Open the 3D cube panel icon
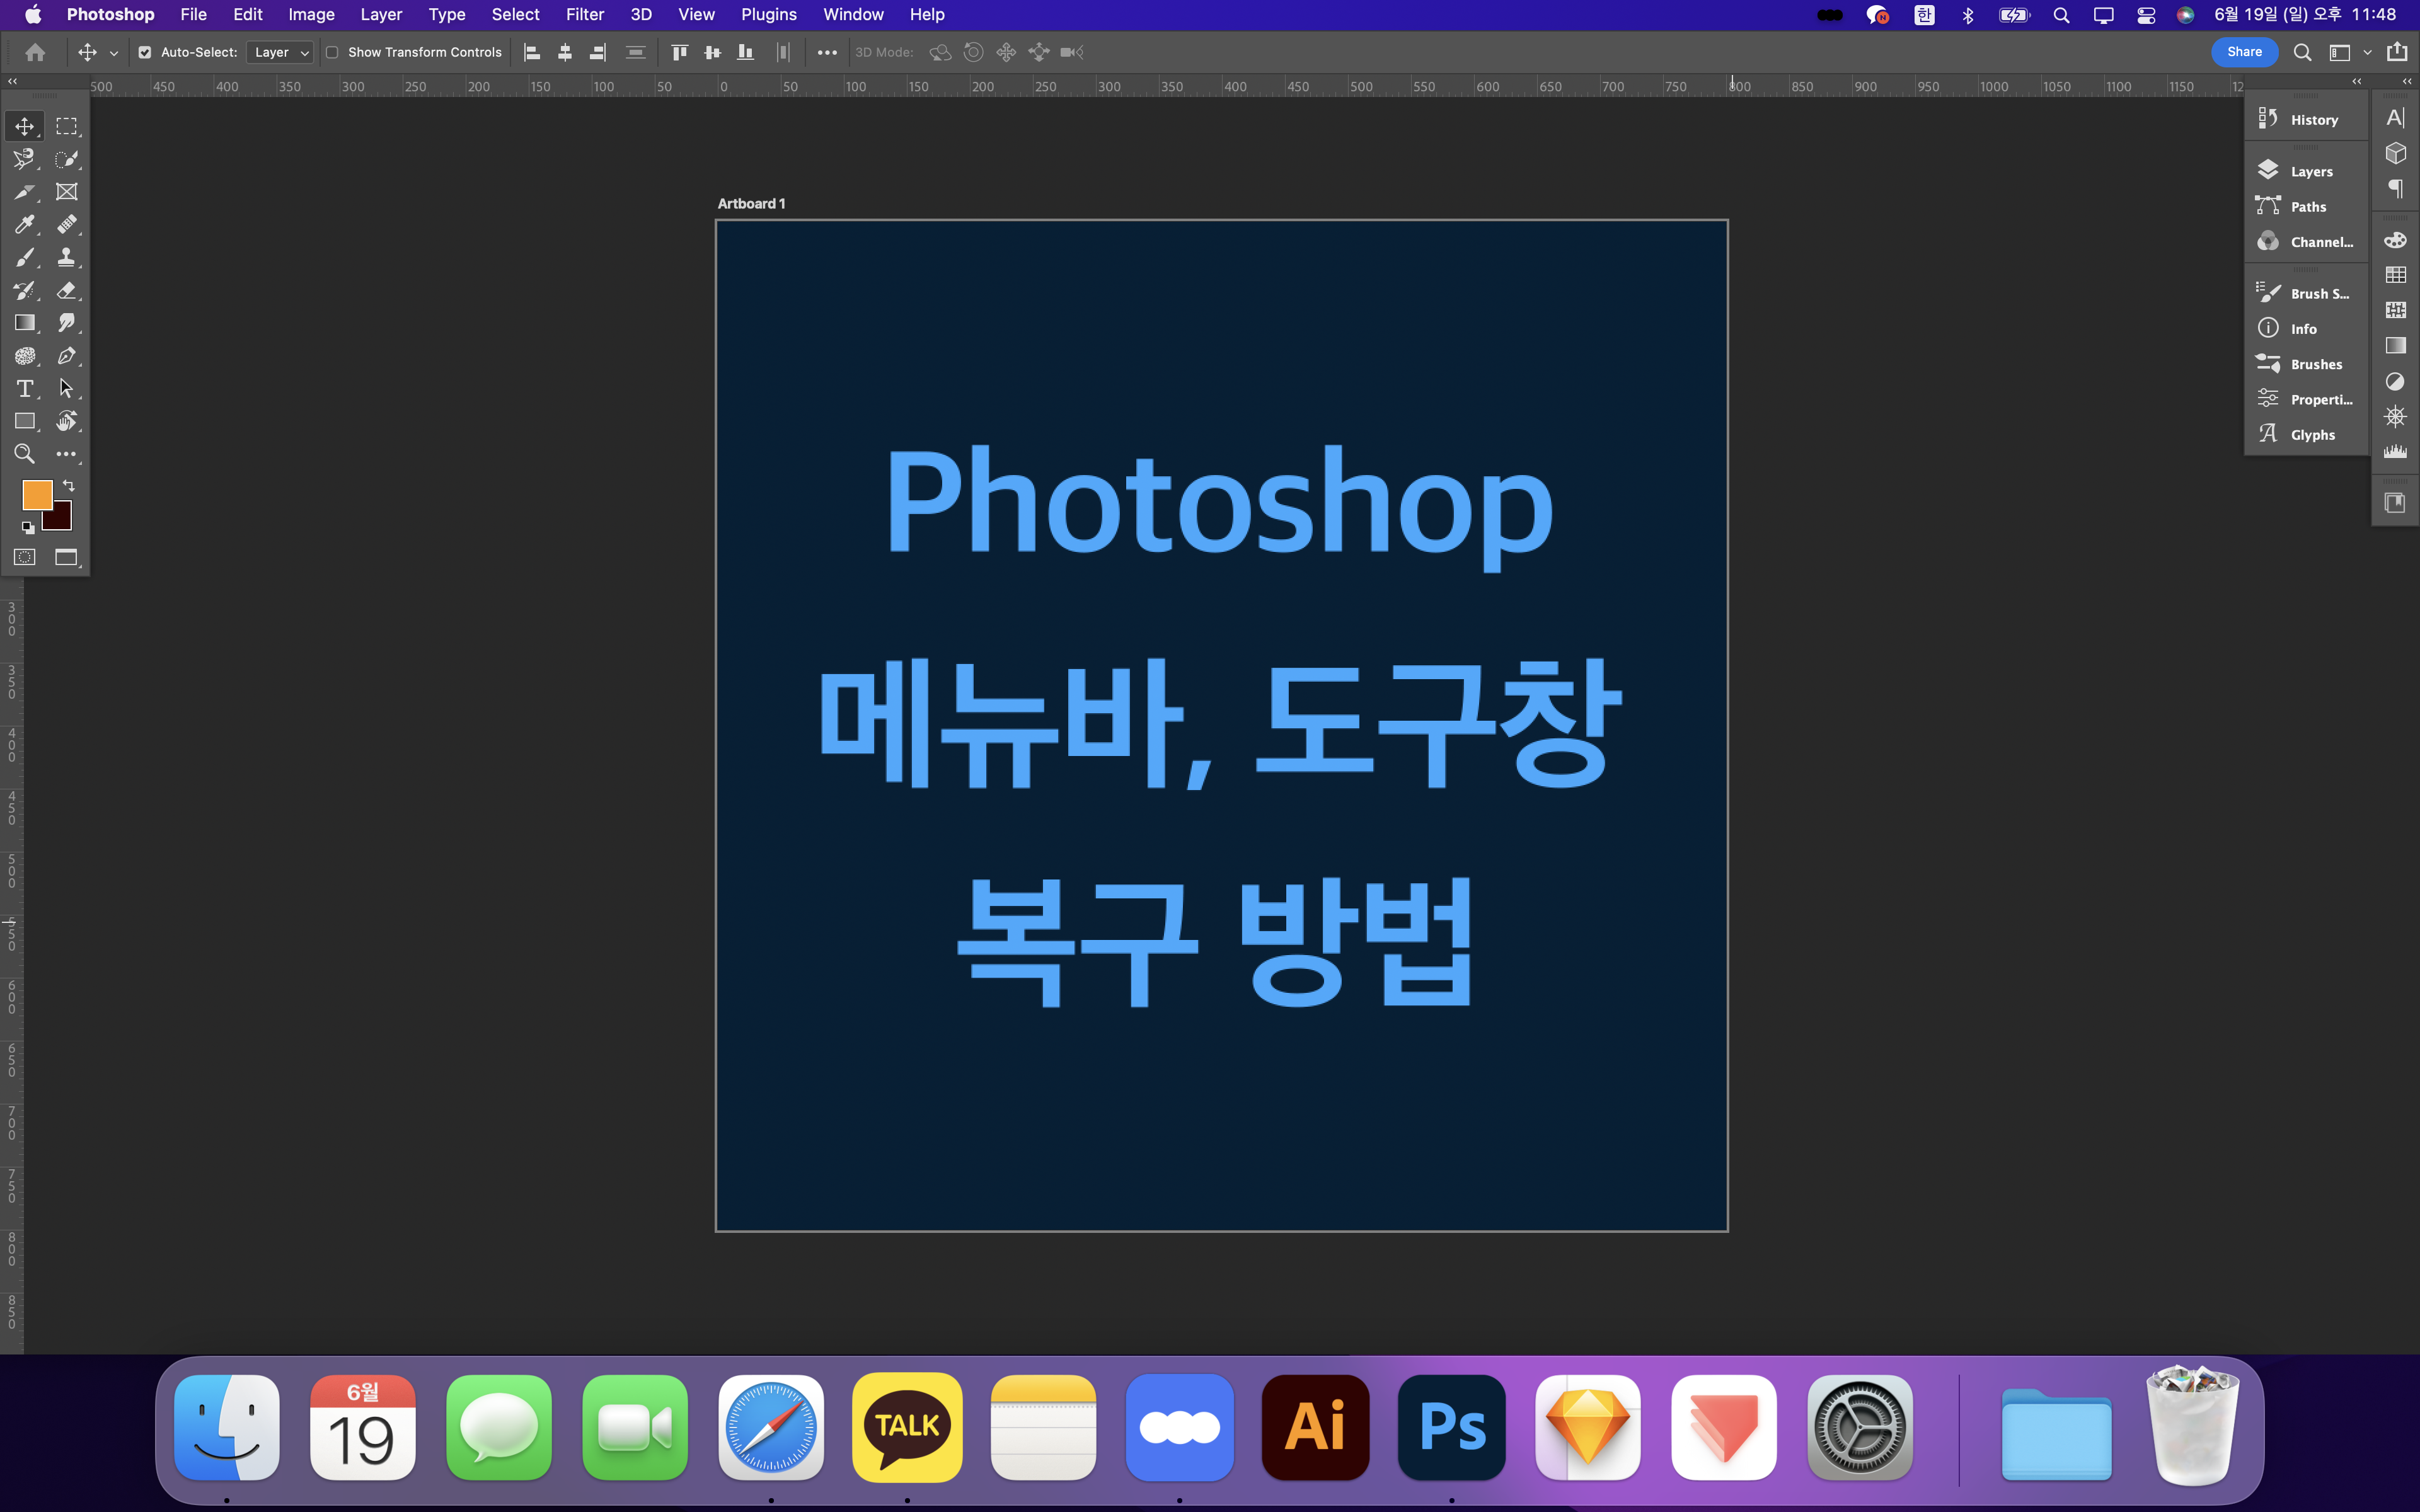This screenshot has height=1512, width=2420. (2395, 153)
